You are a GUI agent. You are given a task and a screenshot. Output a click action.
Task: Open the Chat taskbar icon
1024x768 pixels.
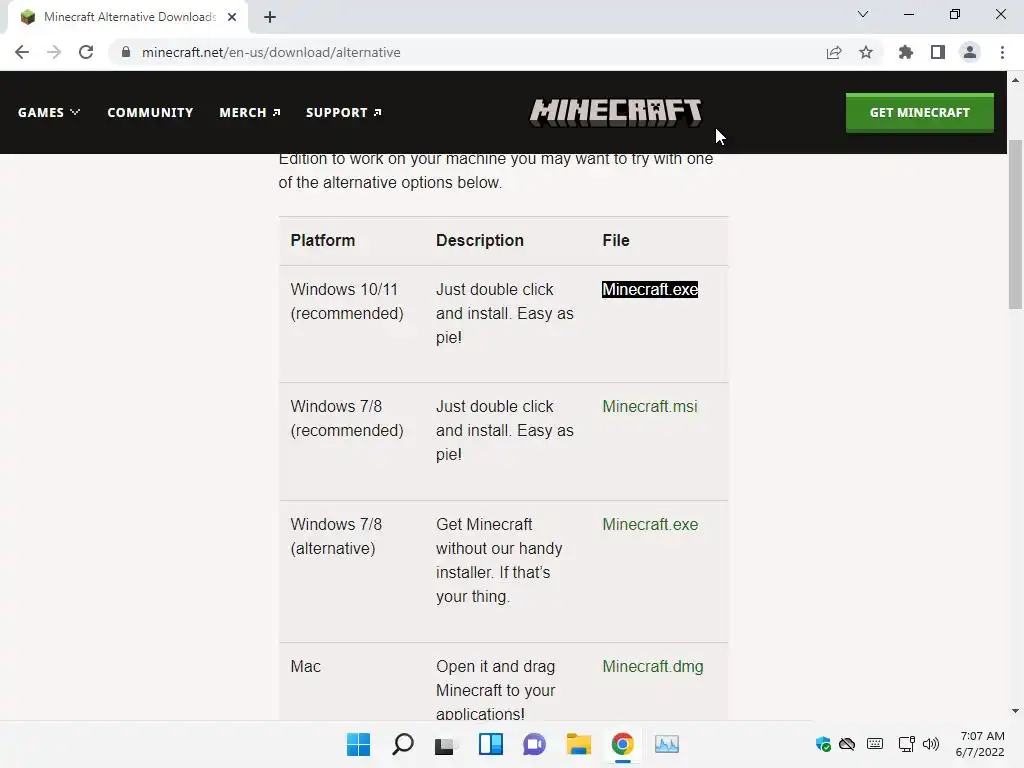pyautogui.click(x=534, y=744)
